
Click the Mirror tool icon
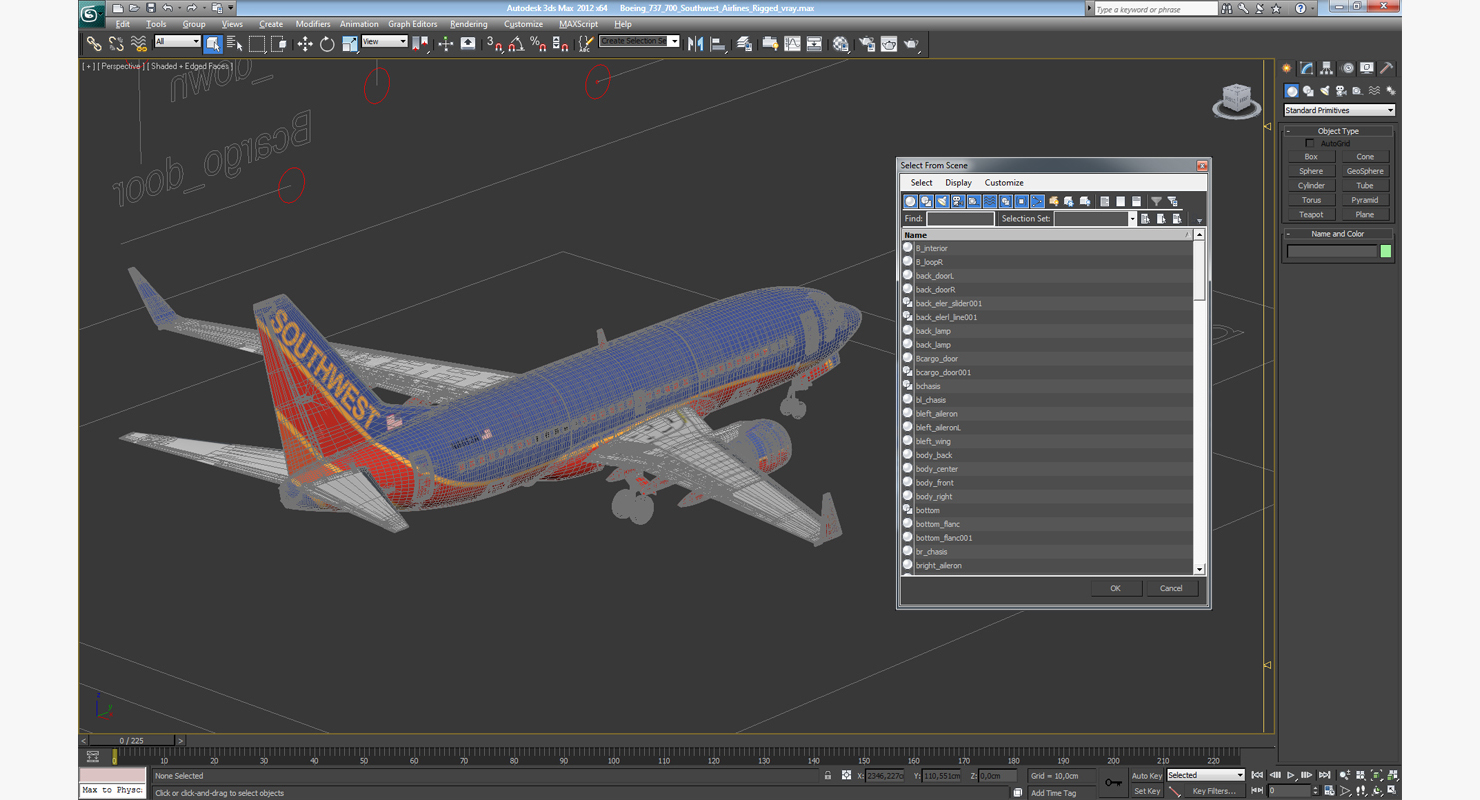point(695,44)
